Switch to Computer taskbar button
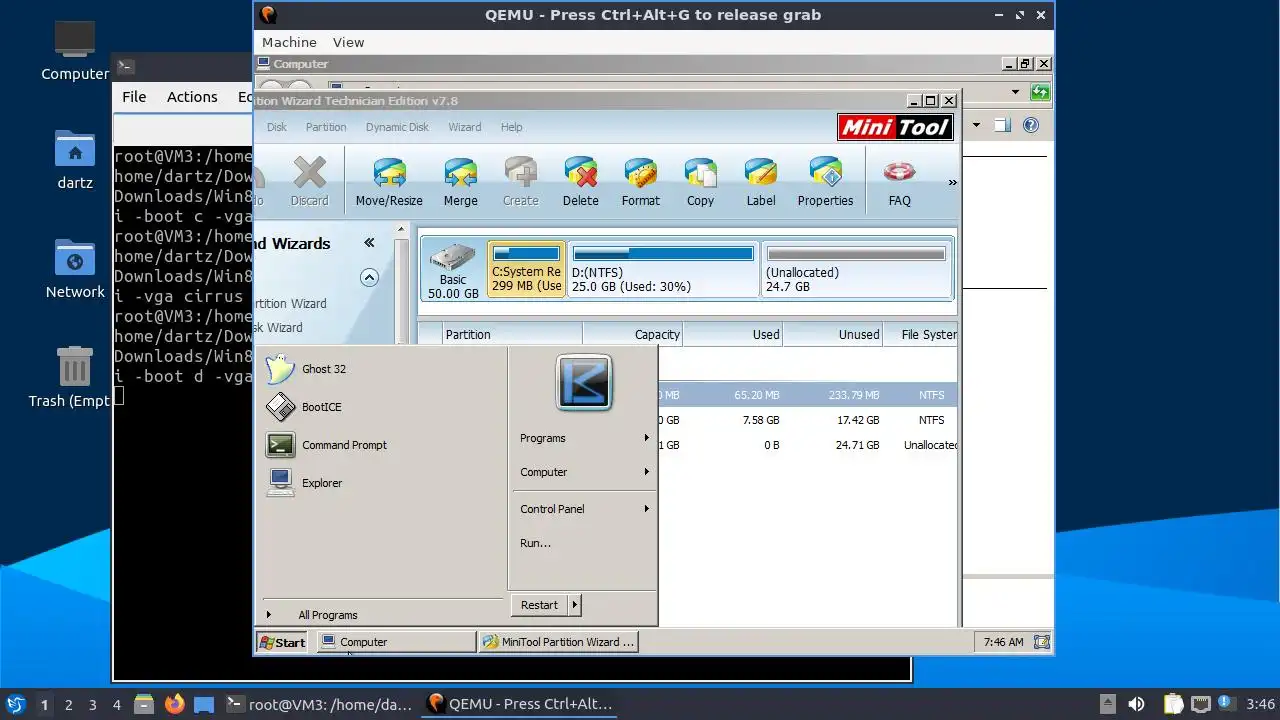Image resolution: width=1280 pixels, height=720 pixels. 396,642
